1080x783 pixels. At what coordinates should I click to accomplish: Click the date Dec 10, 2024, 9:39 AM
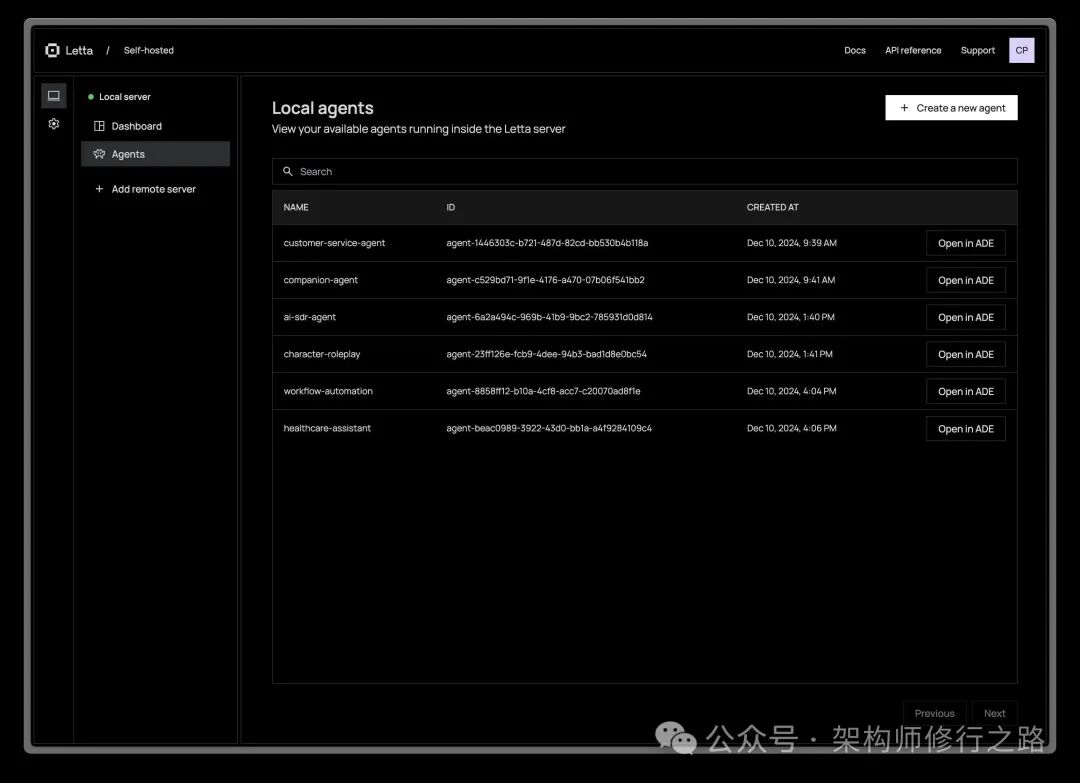point(791,243)
